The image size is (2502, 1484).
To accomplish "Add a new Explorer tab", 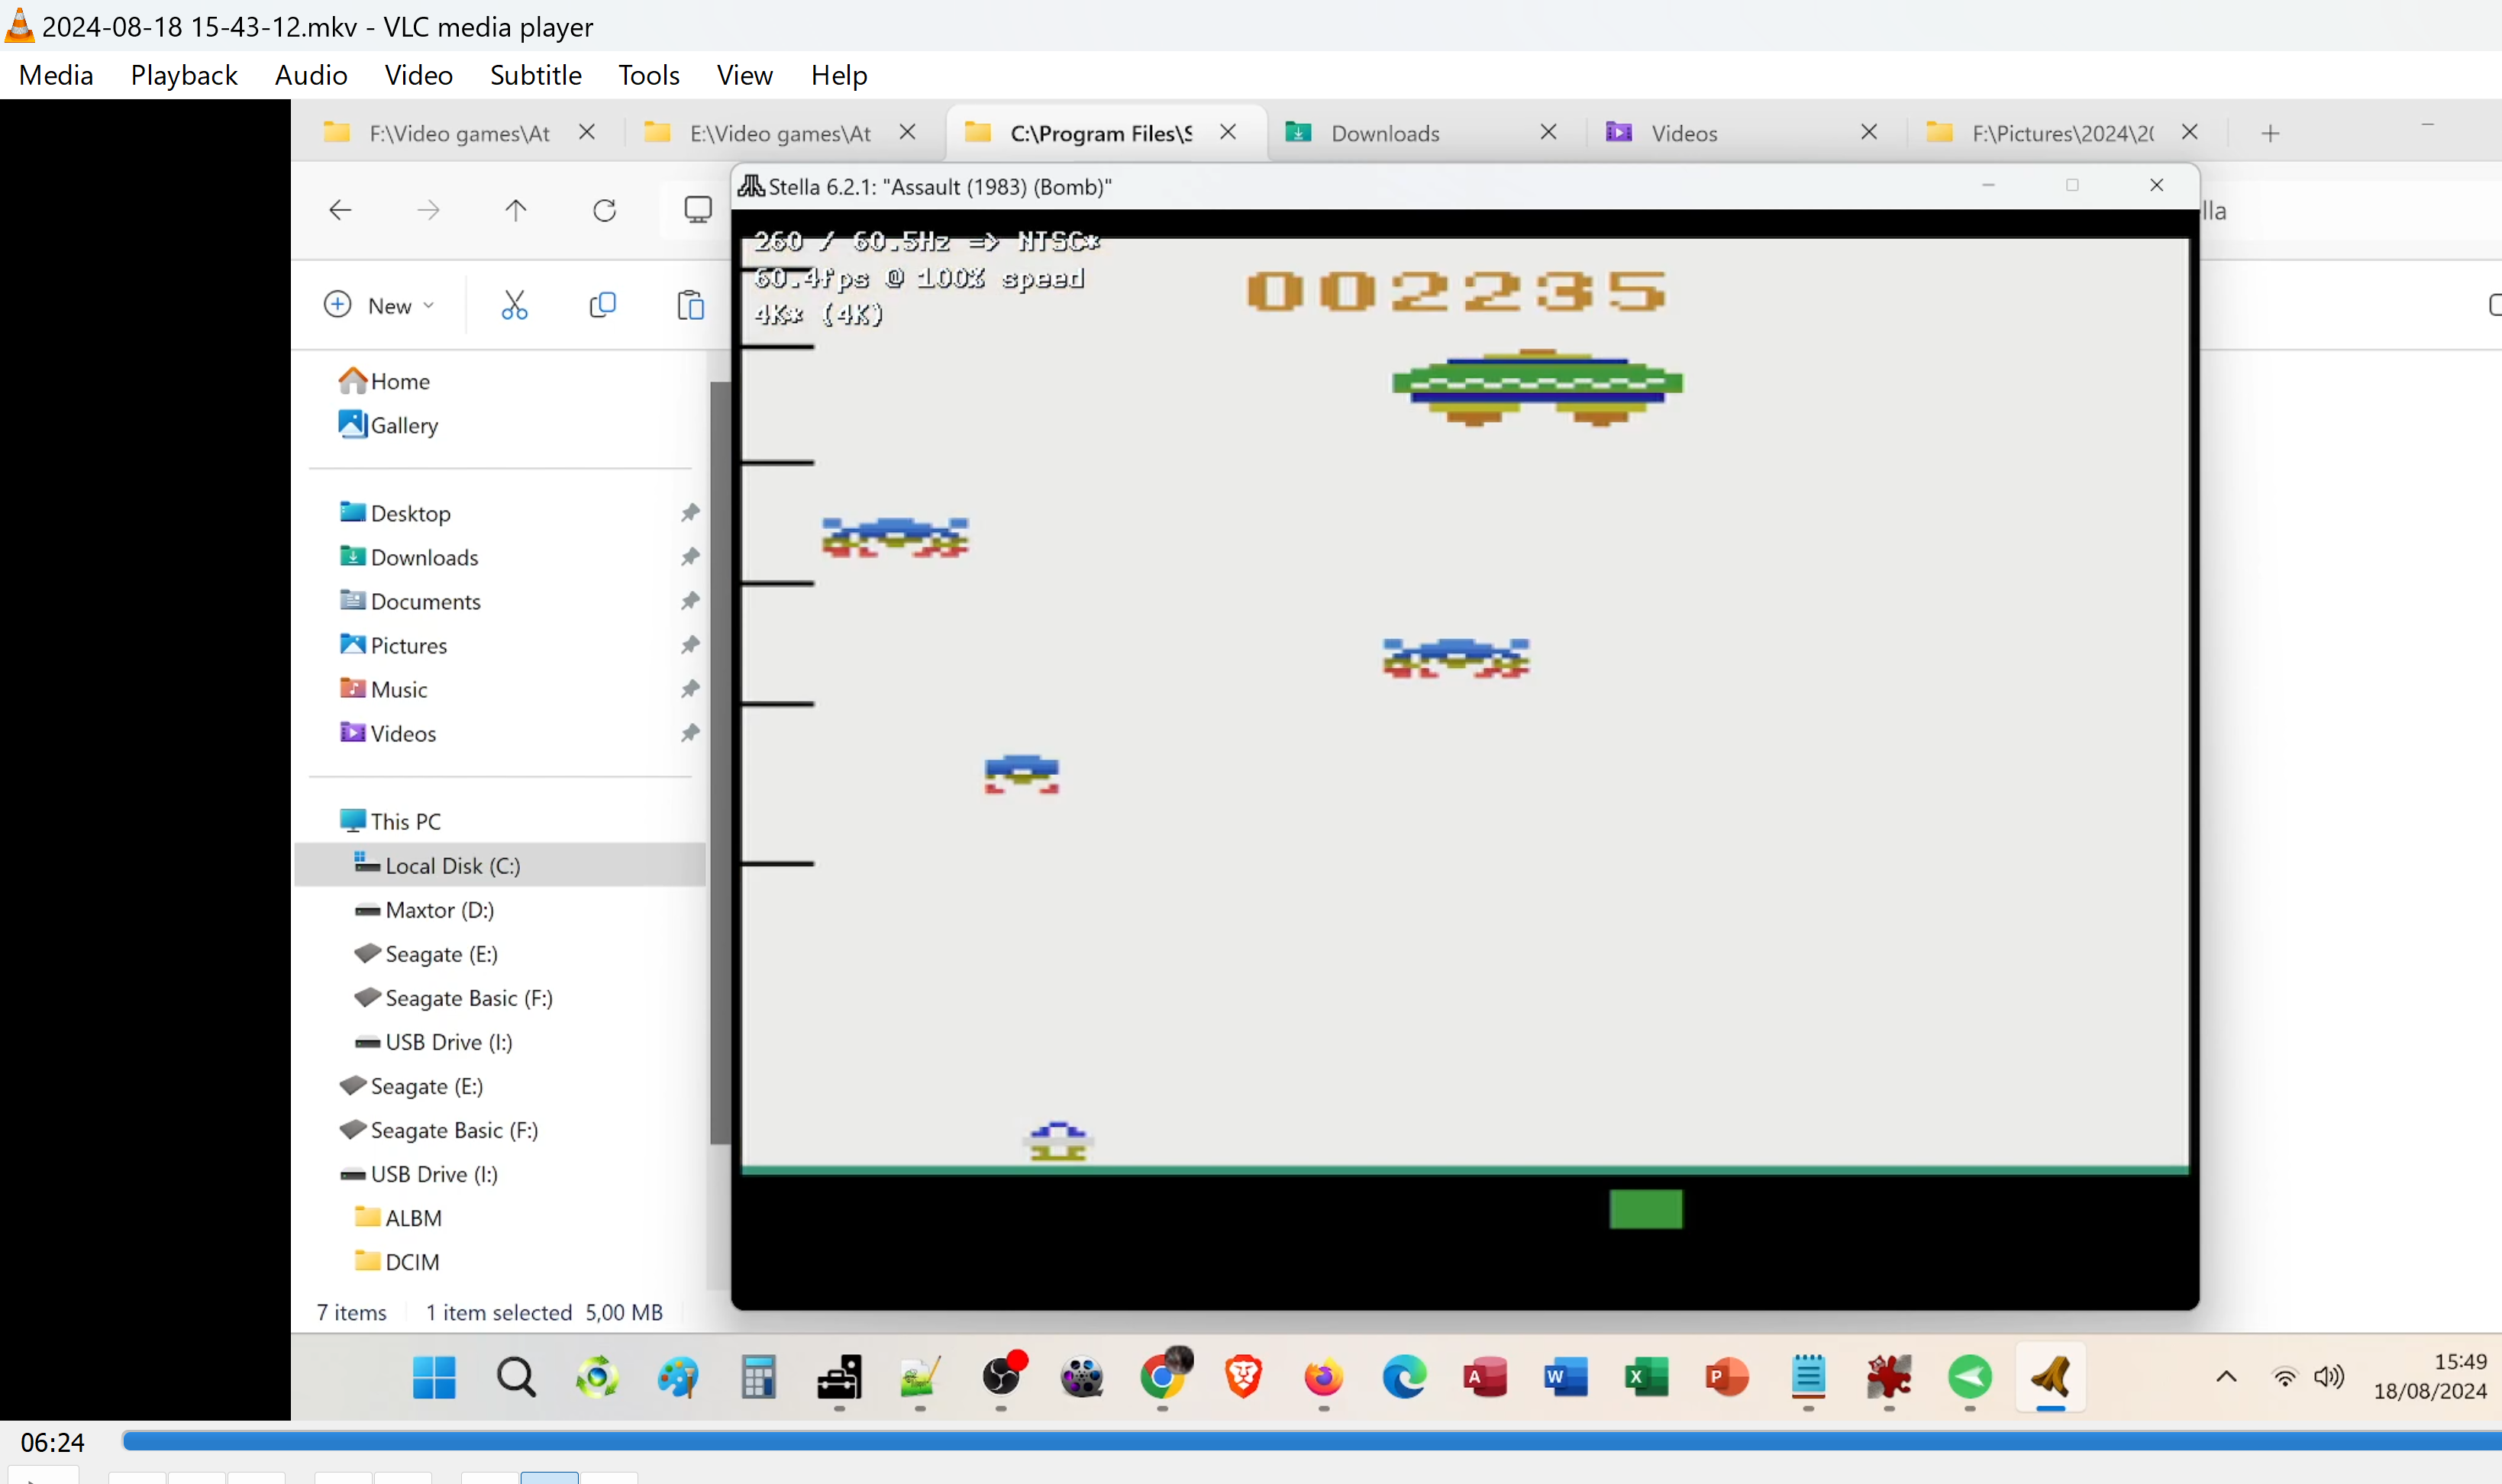I will click(2270, 133).
